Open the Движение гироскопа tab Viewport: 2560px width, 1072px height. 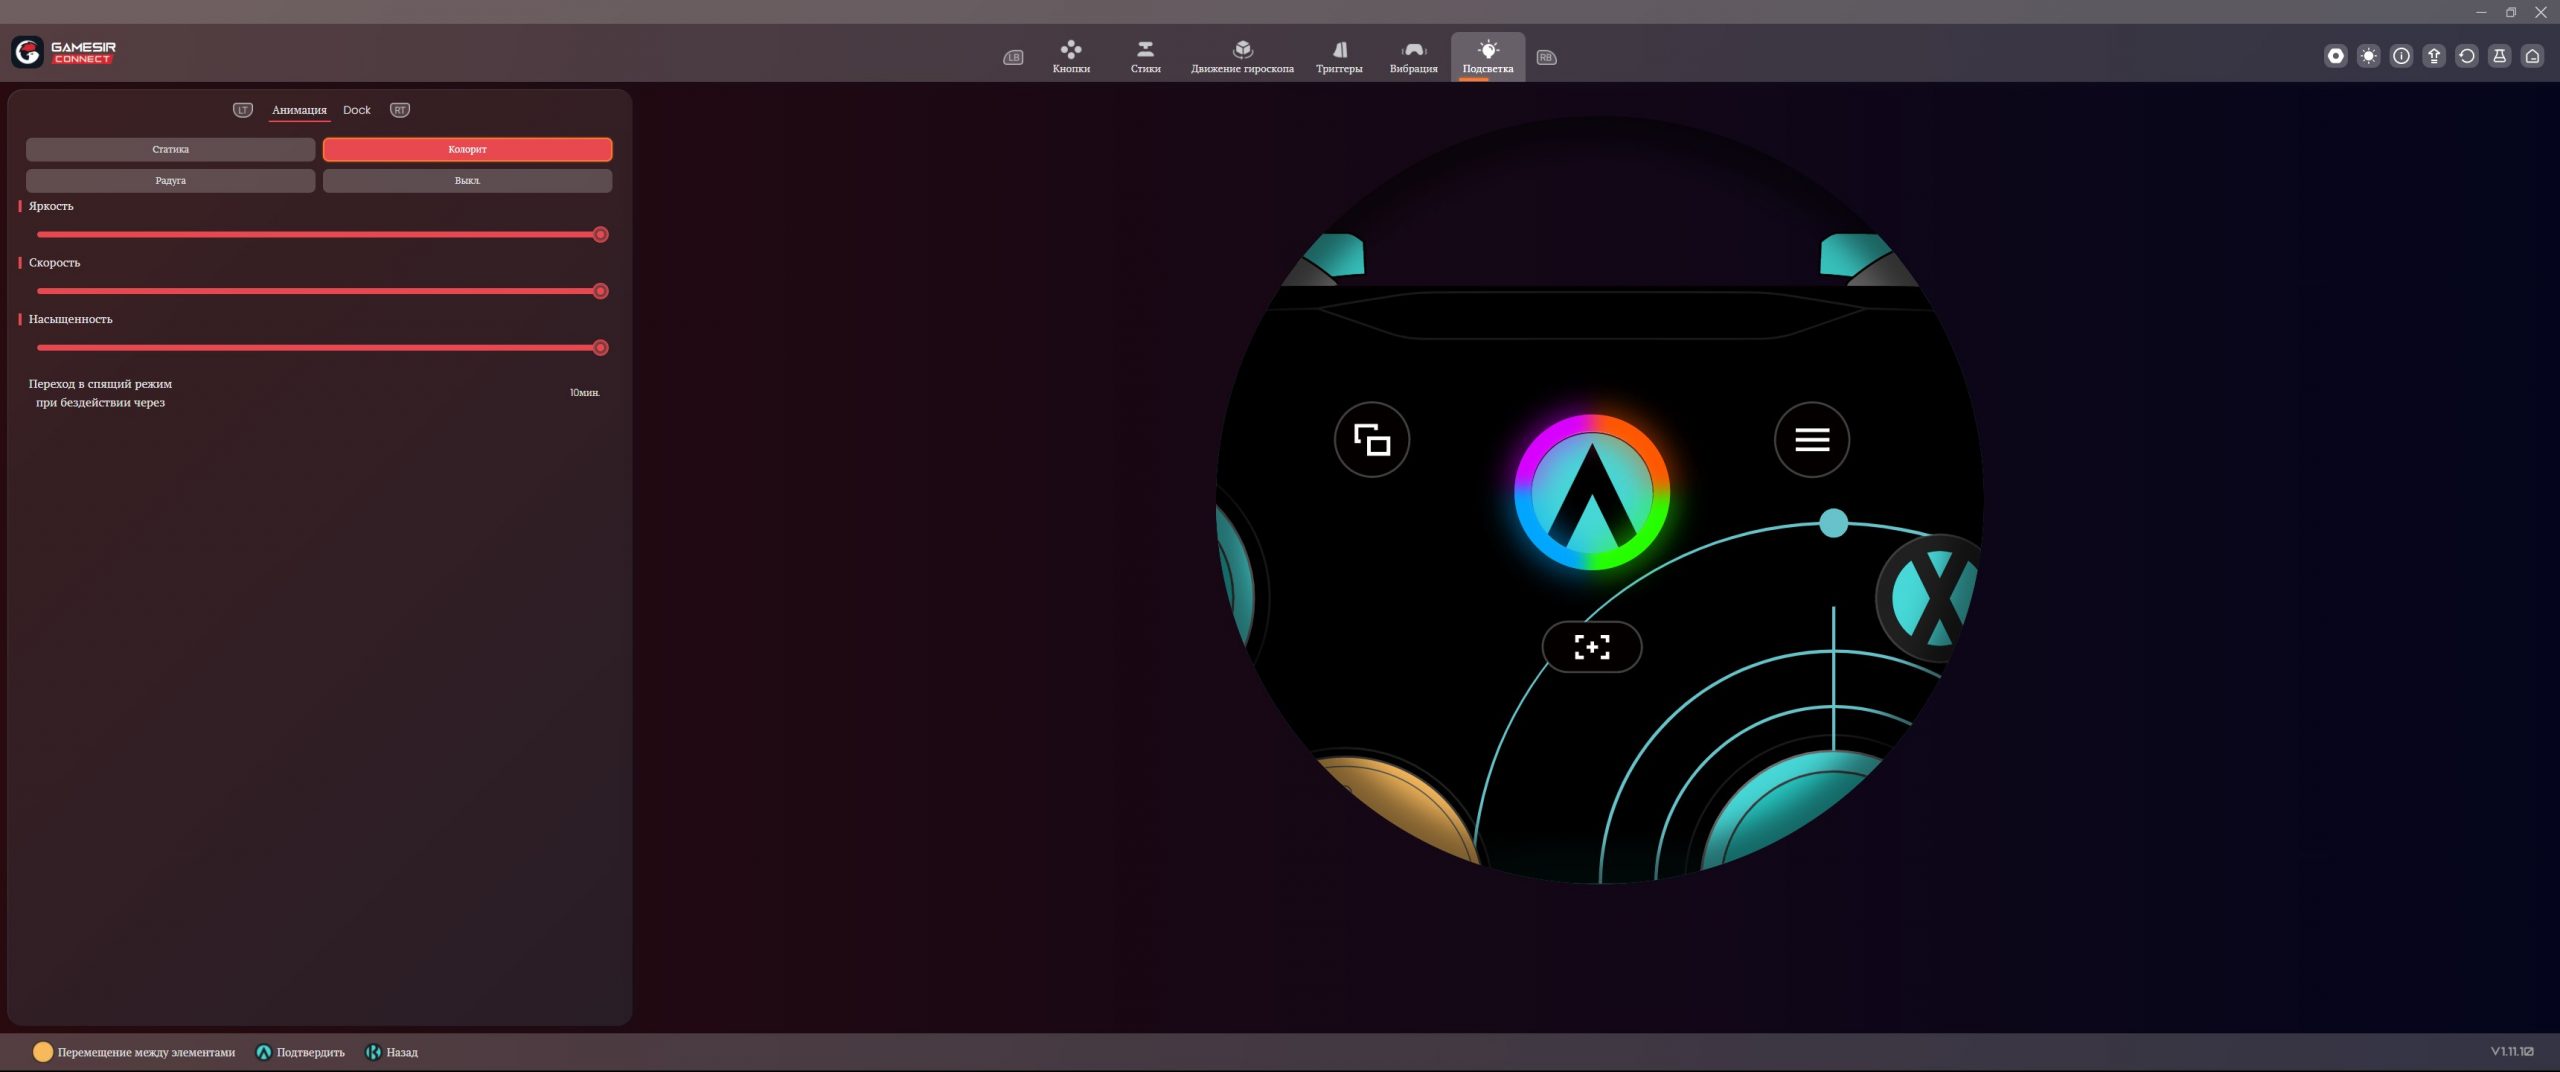(x=1242, y=57)
